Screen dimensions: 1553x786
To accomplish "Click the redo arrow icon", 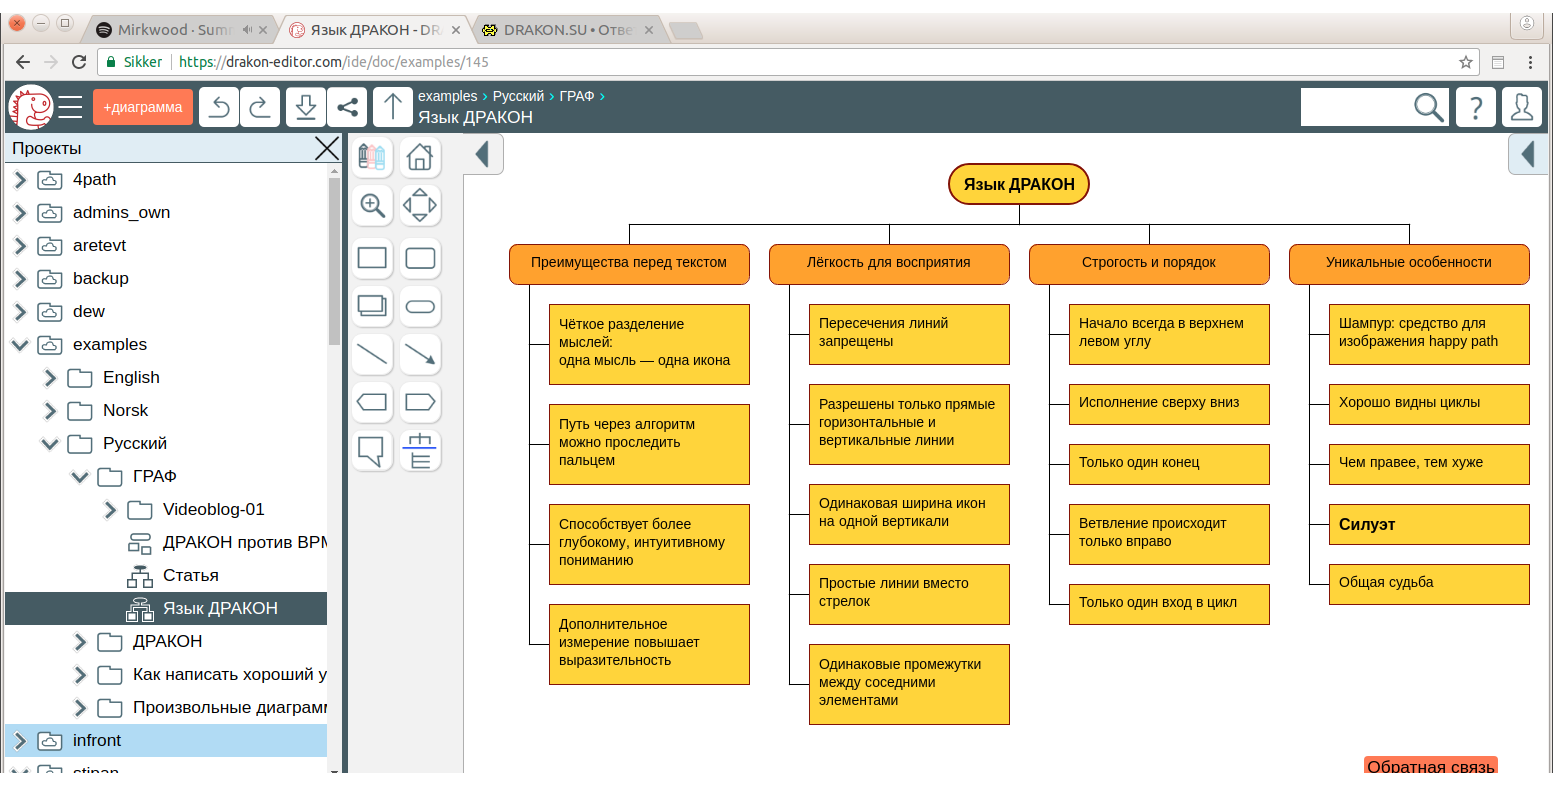I will (x=259, y=107).
